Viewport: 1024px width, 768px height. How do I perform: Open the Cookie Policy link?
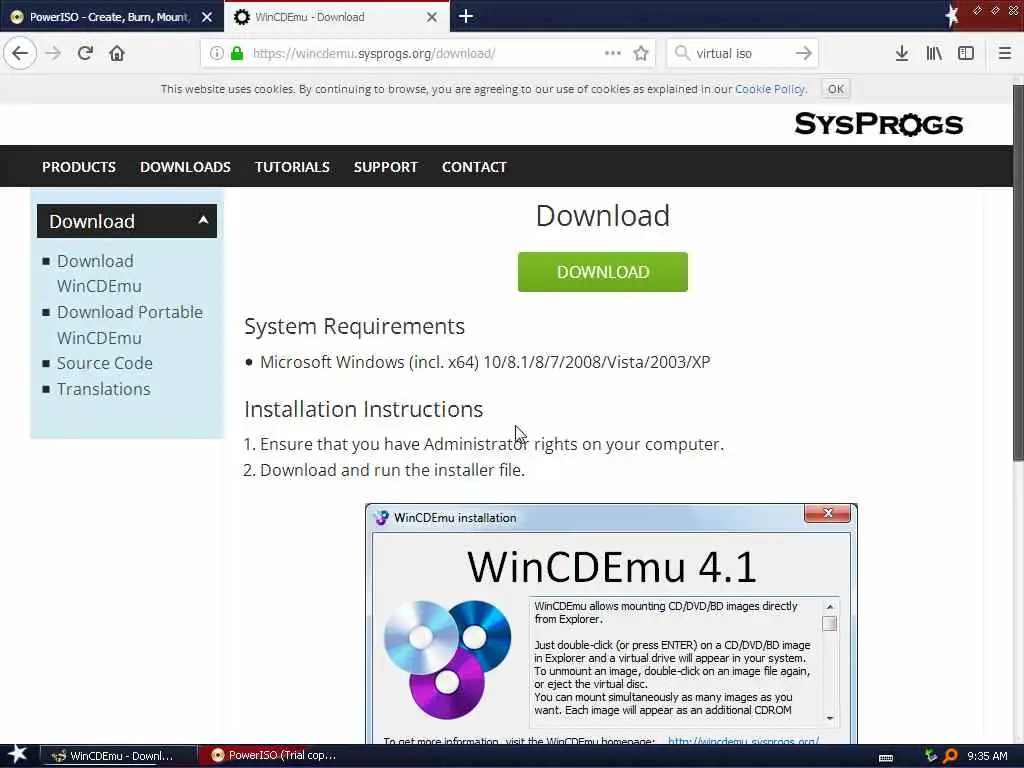(x=770, y=89)
